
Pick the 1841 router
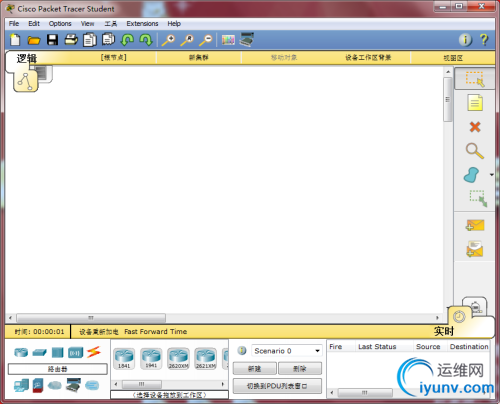(x=124, y=358)
